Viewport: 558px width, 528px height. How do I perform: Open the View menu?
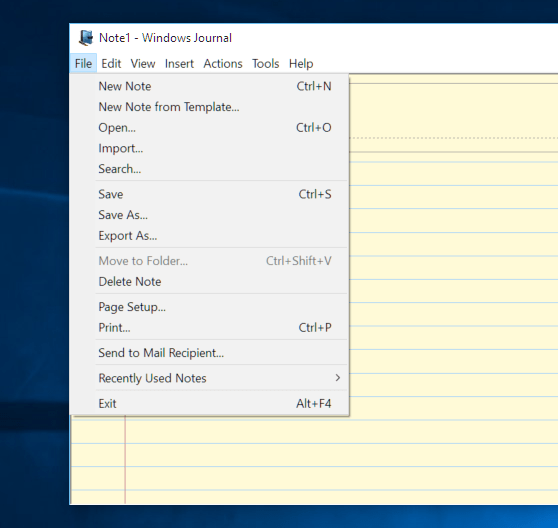point(143,64)
